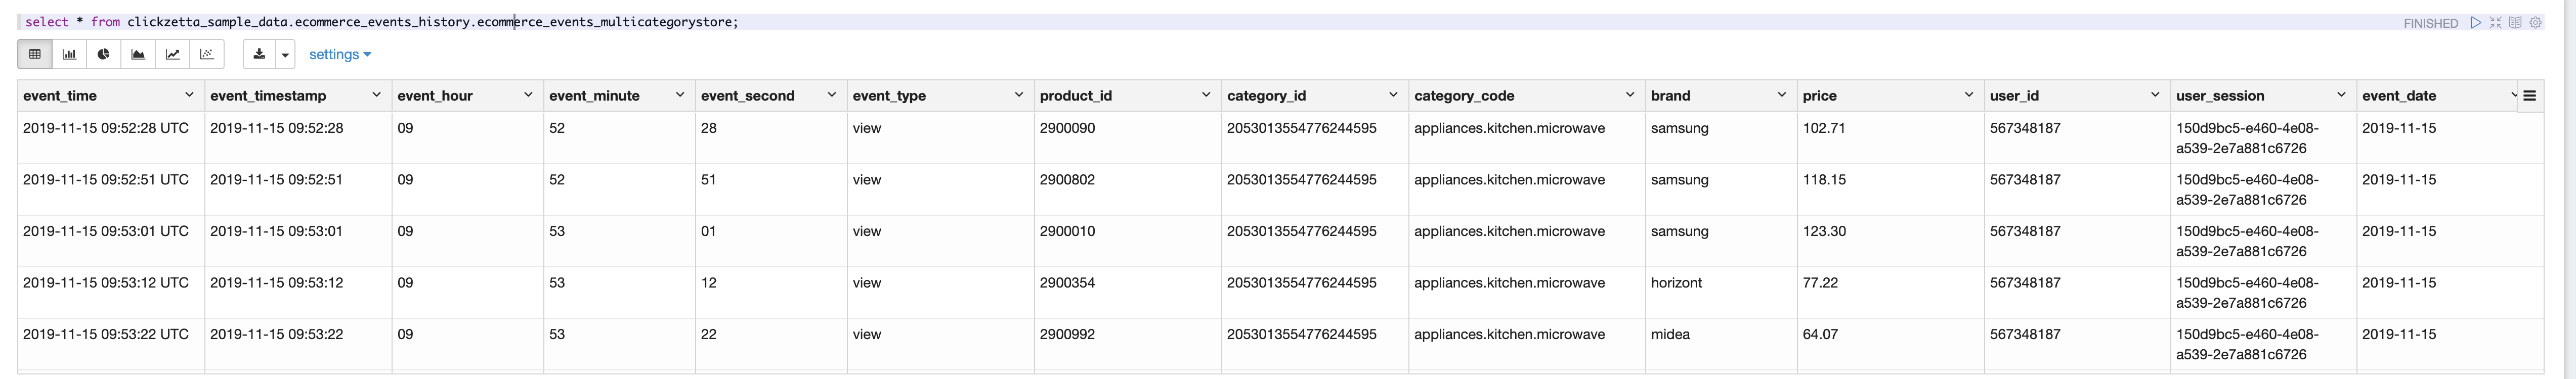
Task: Select the first row product_id cell 2900090
Action: pos(1067,128)
